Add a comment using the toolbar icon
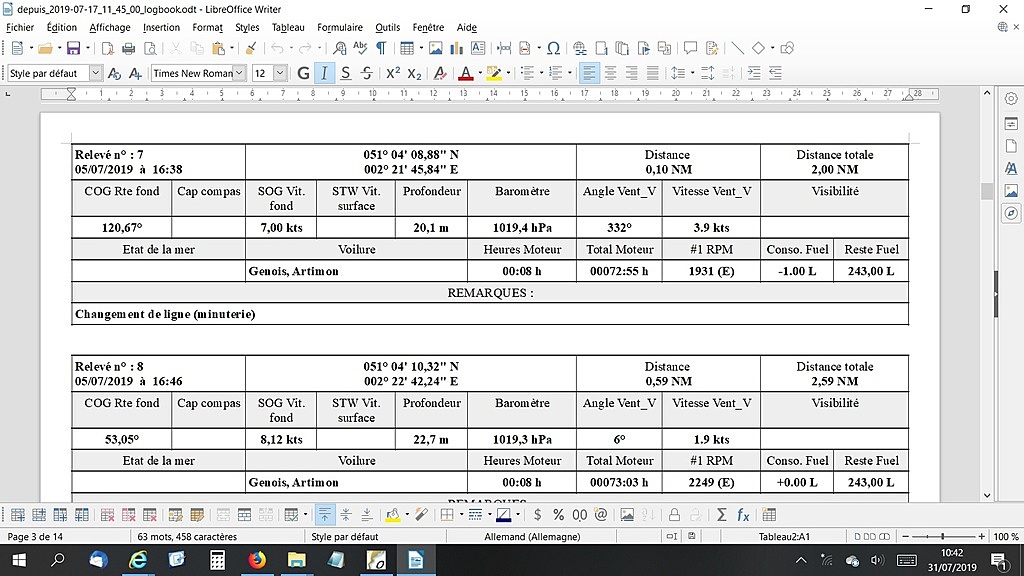Viewport: 1024px width, 576px height. tap(690, 48)
